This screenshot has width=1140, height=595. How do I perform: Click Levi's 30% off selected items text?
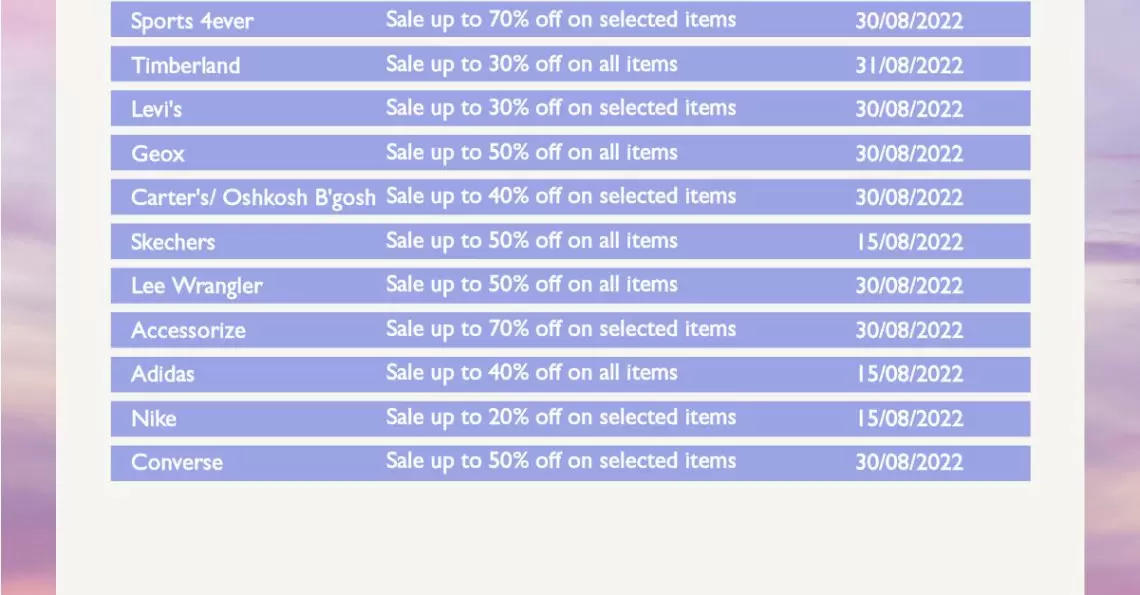click(561, 108)
